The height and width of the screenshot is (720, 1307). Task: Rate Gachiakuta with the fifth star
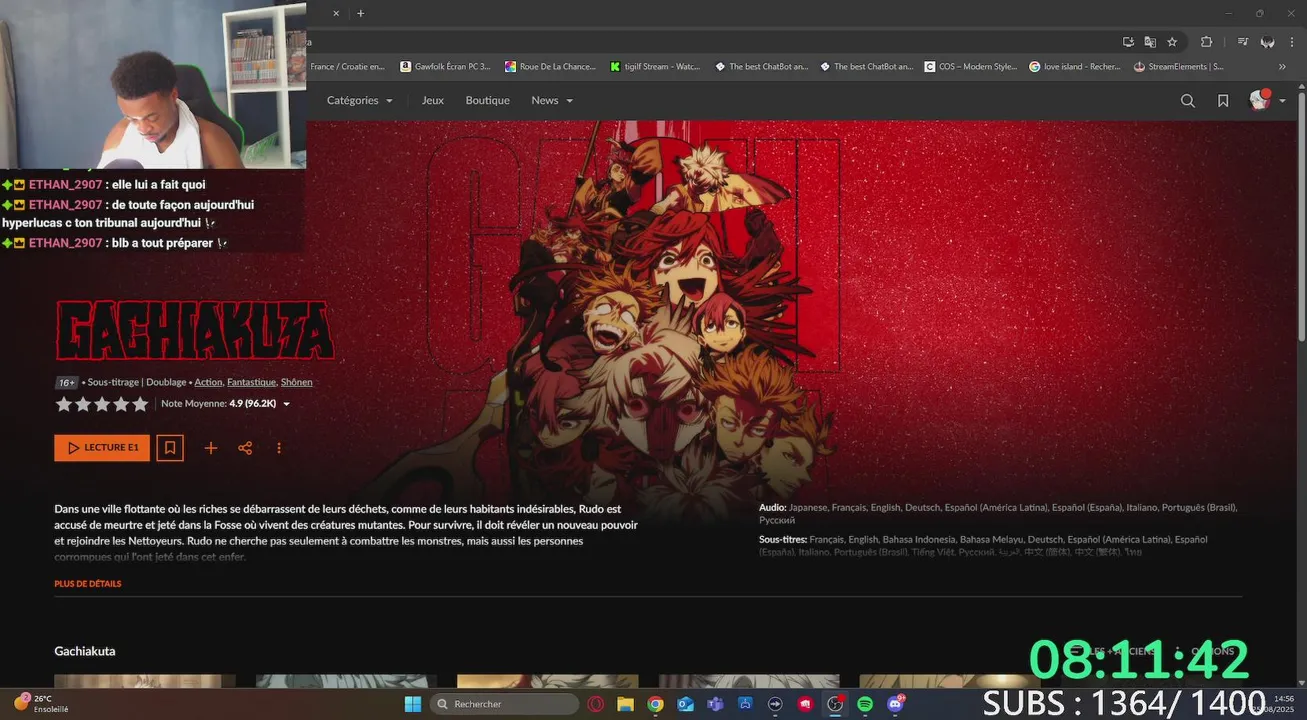click(x=140, y=404)
